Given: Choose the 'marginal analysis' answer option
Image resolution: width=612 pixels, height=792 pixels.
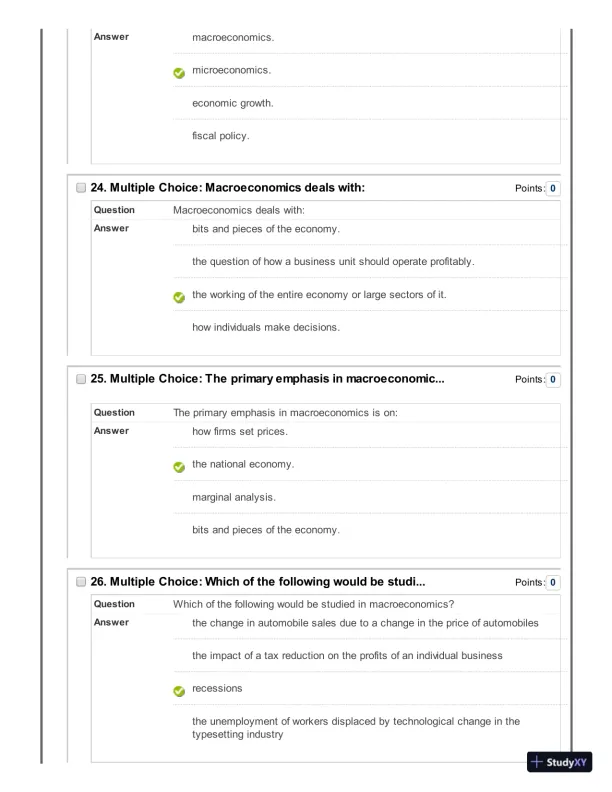Looking at the screenshot, I should [235, 497].
